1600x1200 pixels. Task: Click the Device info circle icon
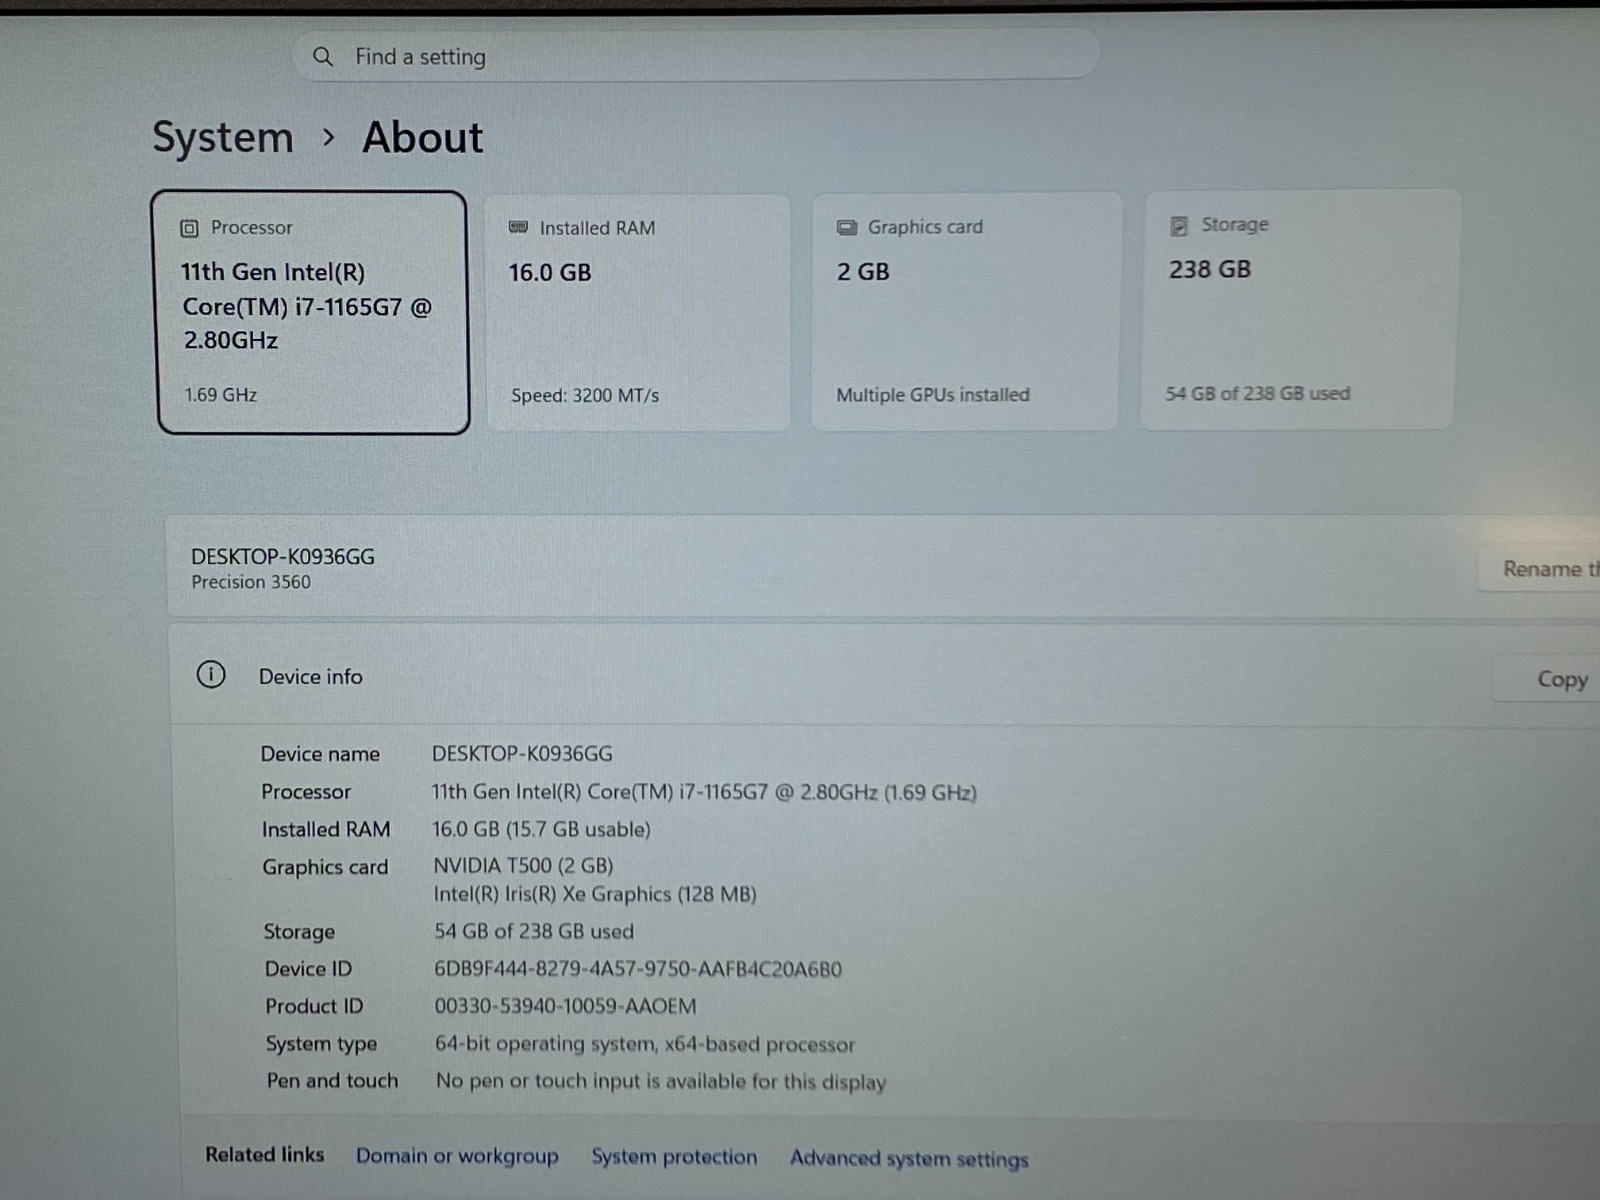(x=211, y=675)
